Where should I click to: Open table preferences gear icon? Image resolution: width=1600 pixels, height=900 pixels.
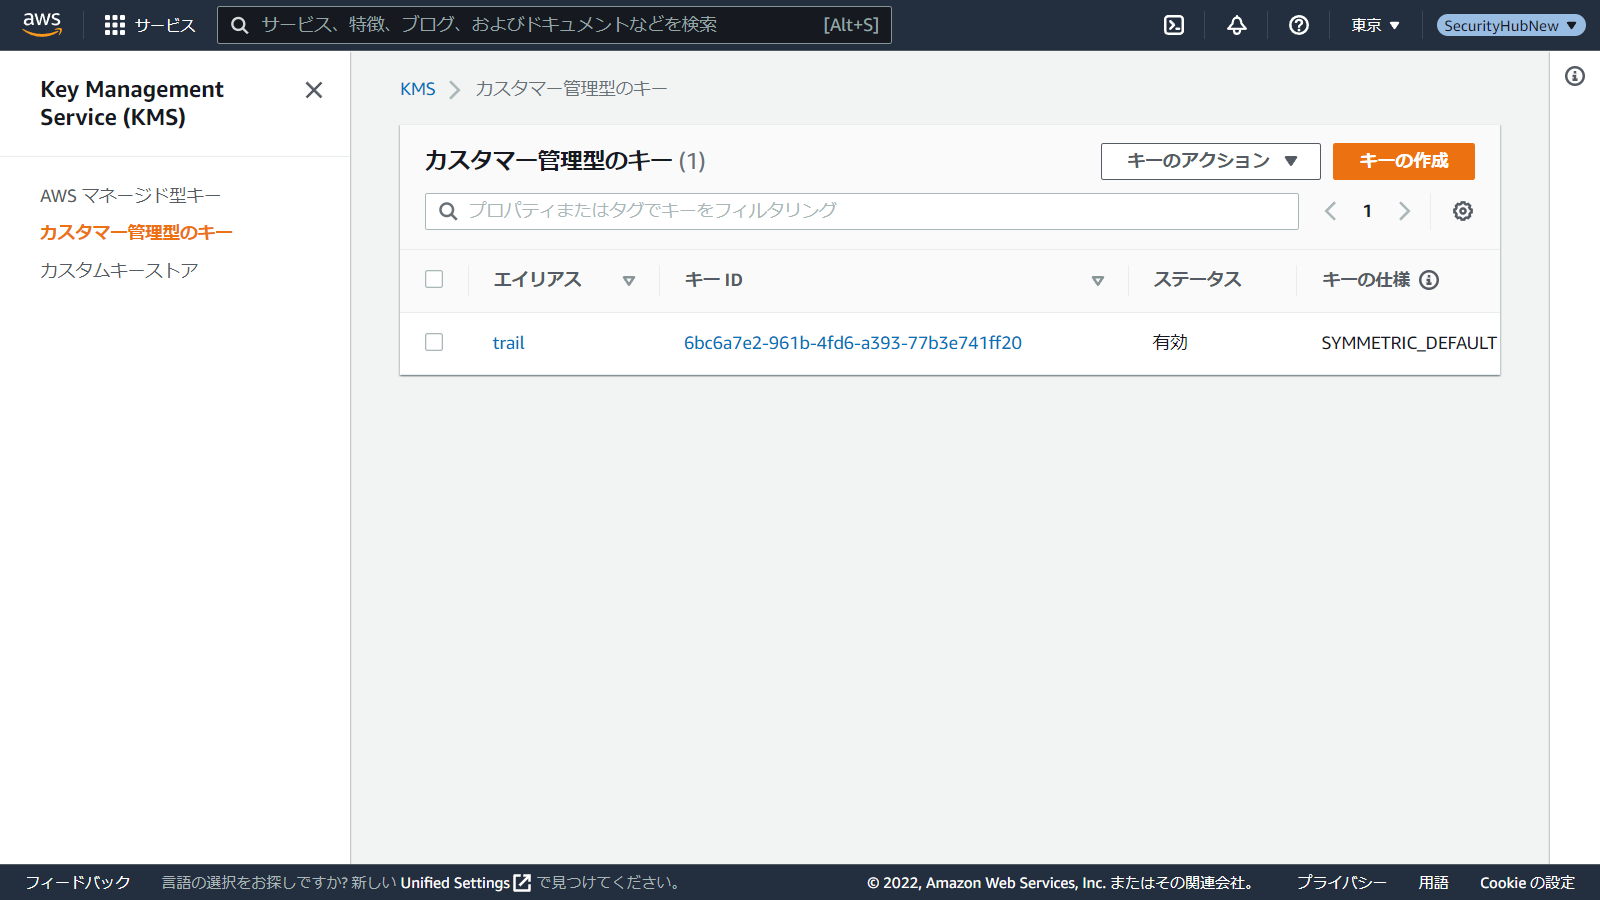1462,211
